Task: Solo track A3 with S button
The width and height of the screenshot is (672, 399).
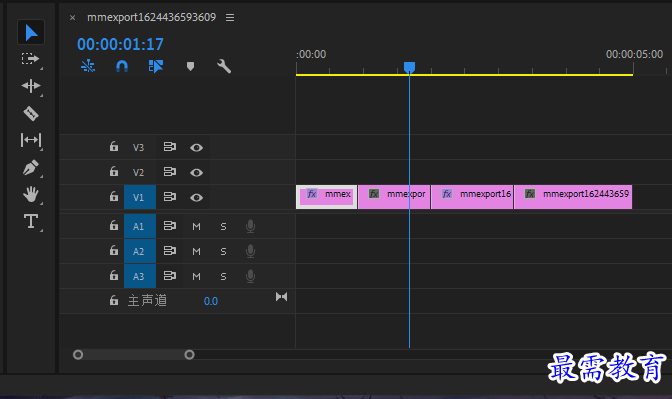Action: pos(223,276)
